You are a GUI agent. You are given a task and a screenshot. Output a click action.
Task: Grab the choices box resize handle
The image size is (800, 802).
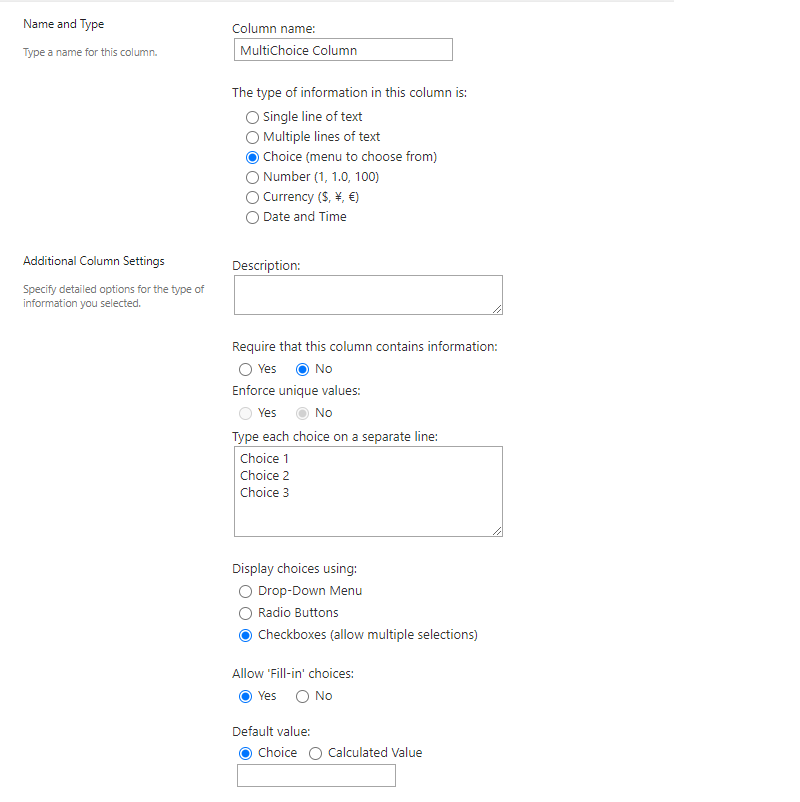(x=497, y=531)
